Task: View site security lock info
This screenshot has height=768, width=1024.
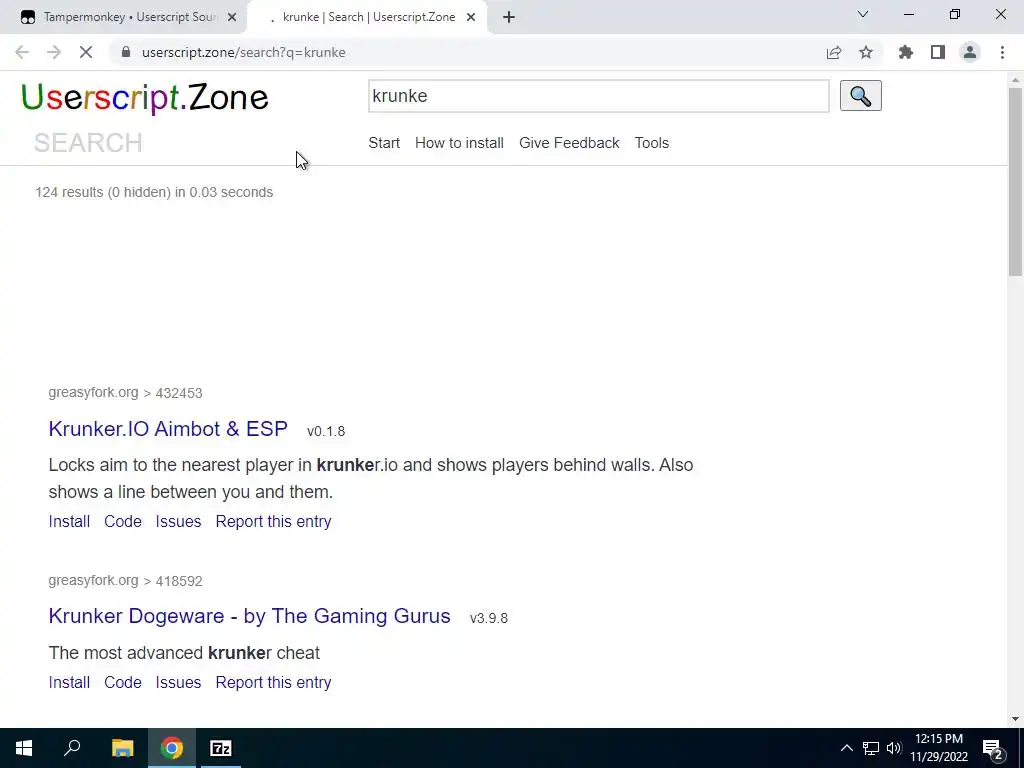Action: [126, 52]
